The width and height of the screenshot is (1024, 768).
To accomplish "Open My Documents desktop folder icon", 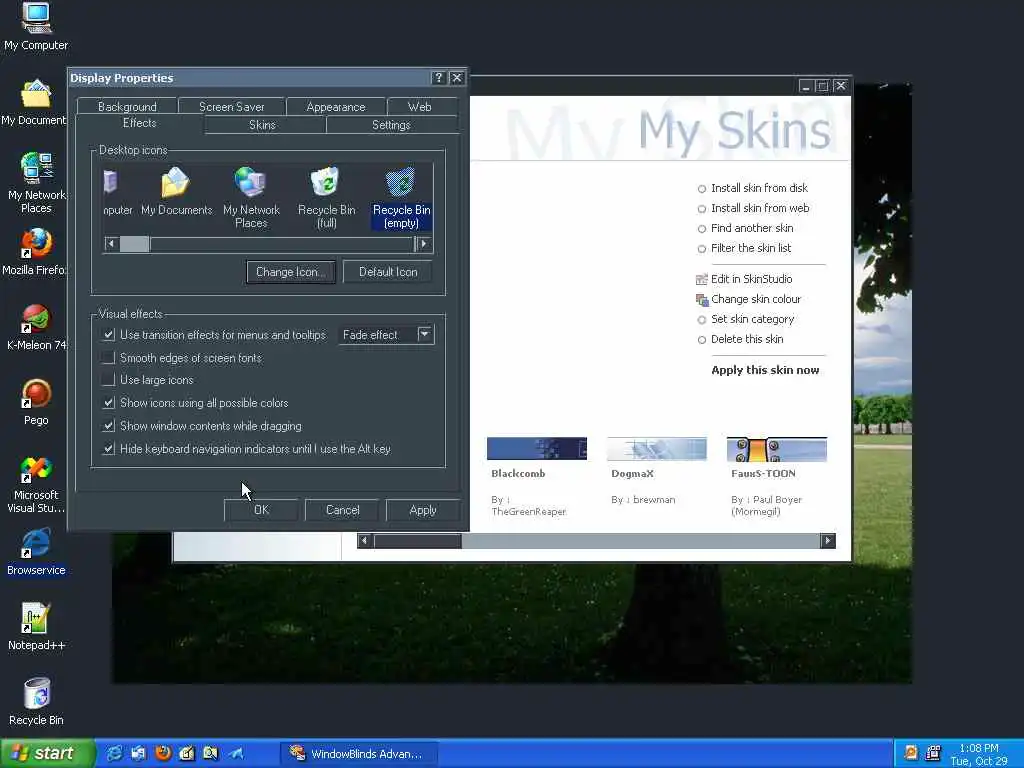I will [x=34, y=103].
